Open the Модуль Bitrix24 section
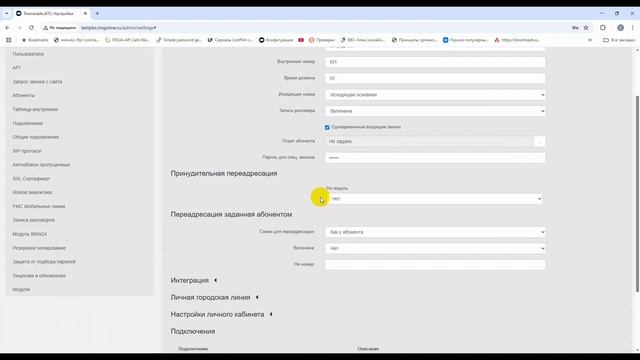The width and height of the screenshot is (640, 360). 29,234
